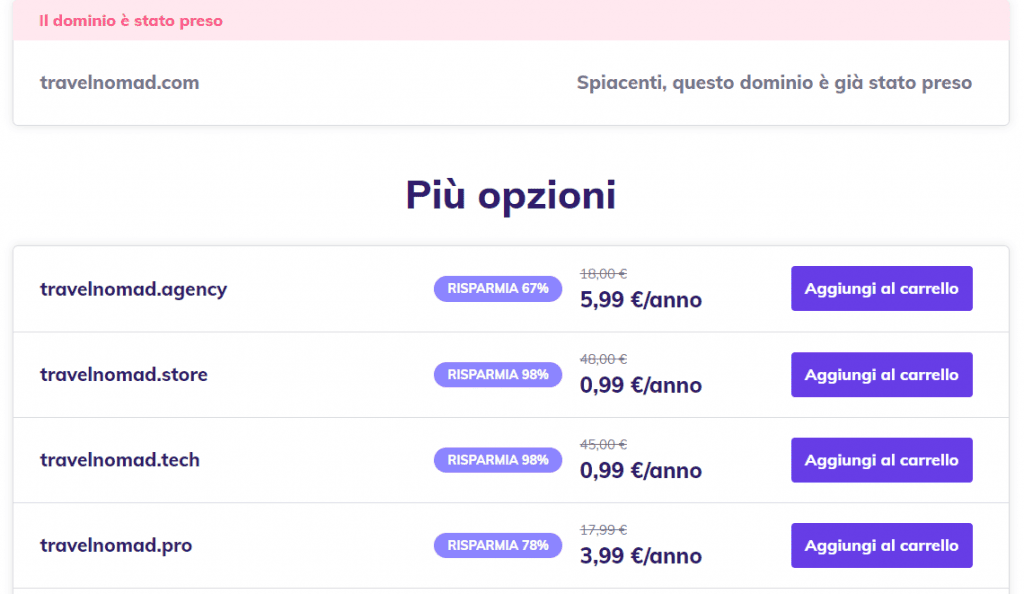
Task: Click the crossed-out 18,00 € price
Action: (x=603, y=273)
